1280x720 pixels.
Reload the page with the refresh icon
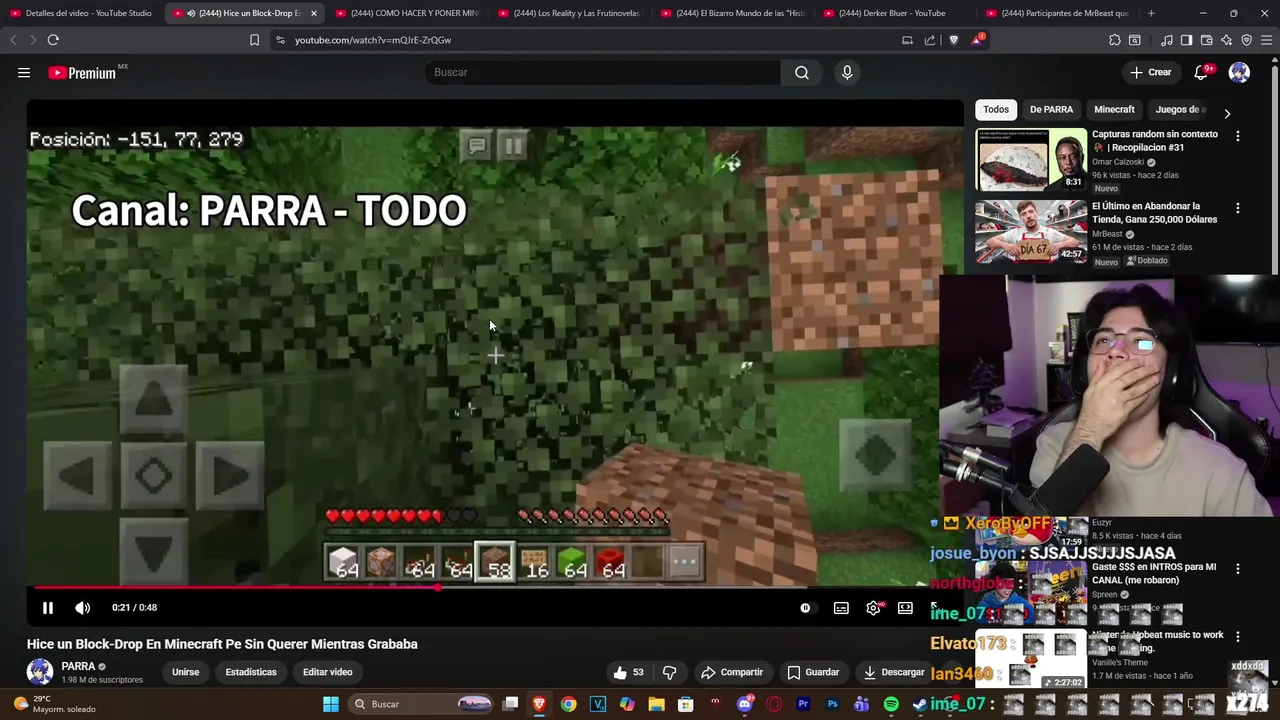tap(53, 40)
